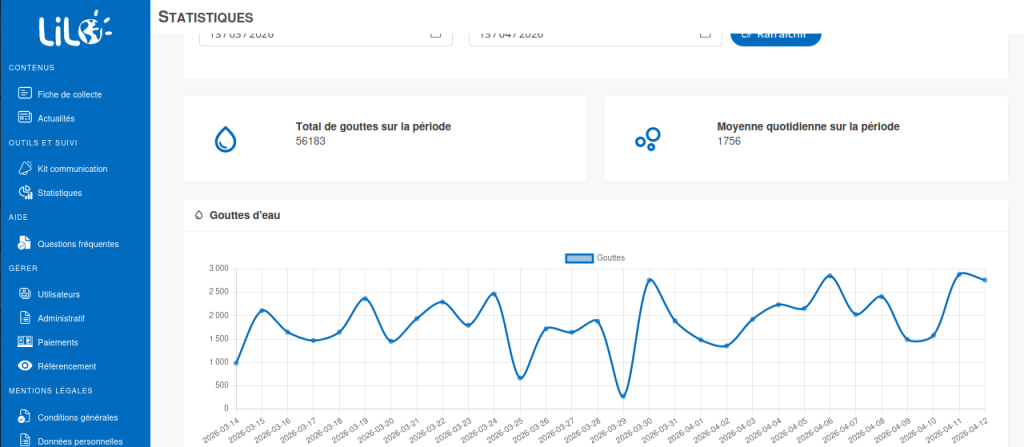Viewport: 1024px width, 447px height.
Task: Open the start date calendar picker
Action: [x=435, y=33]
